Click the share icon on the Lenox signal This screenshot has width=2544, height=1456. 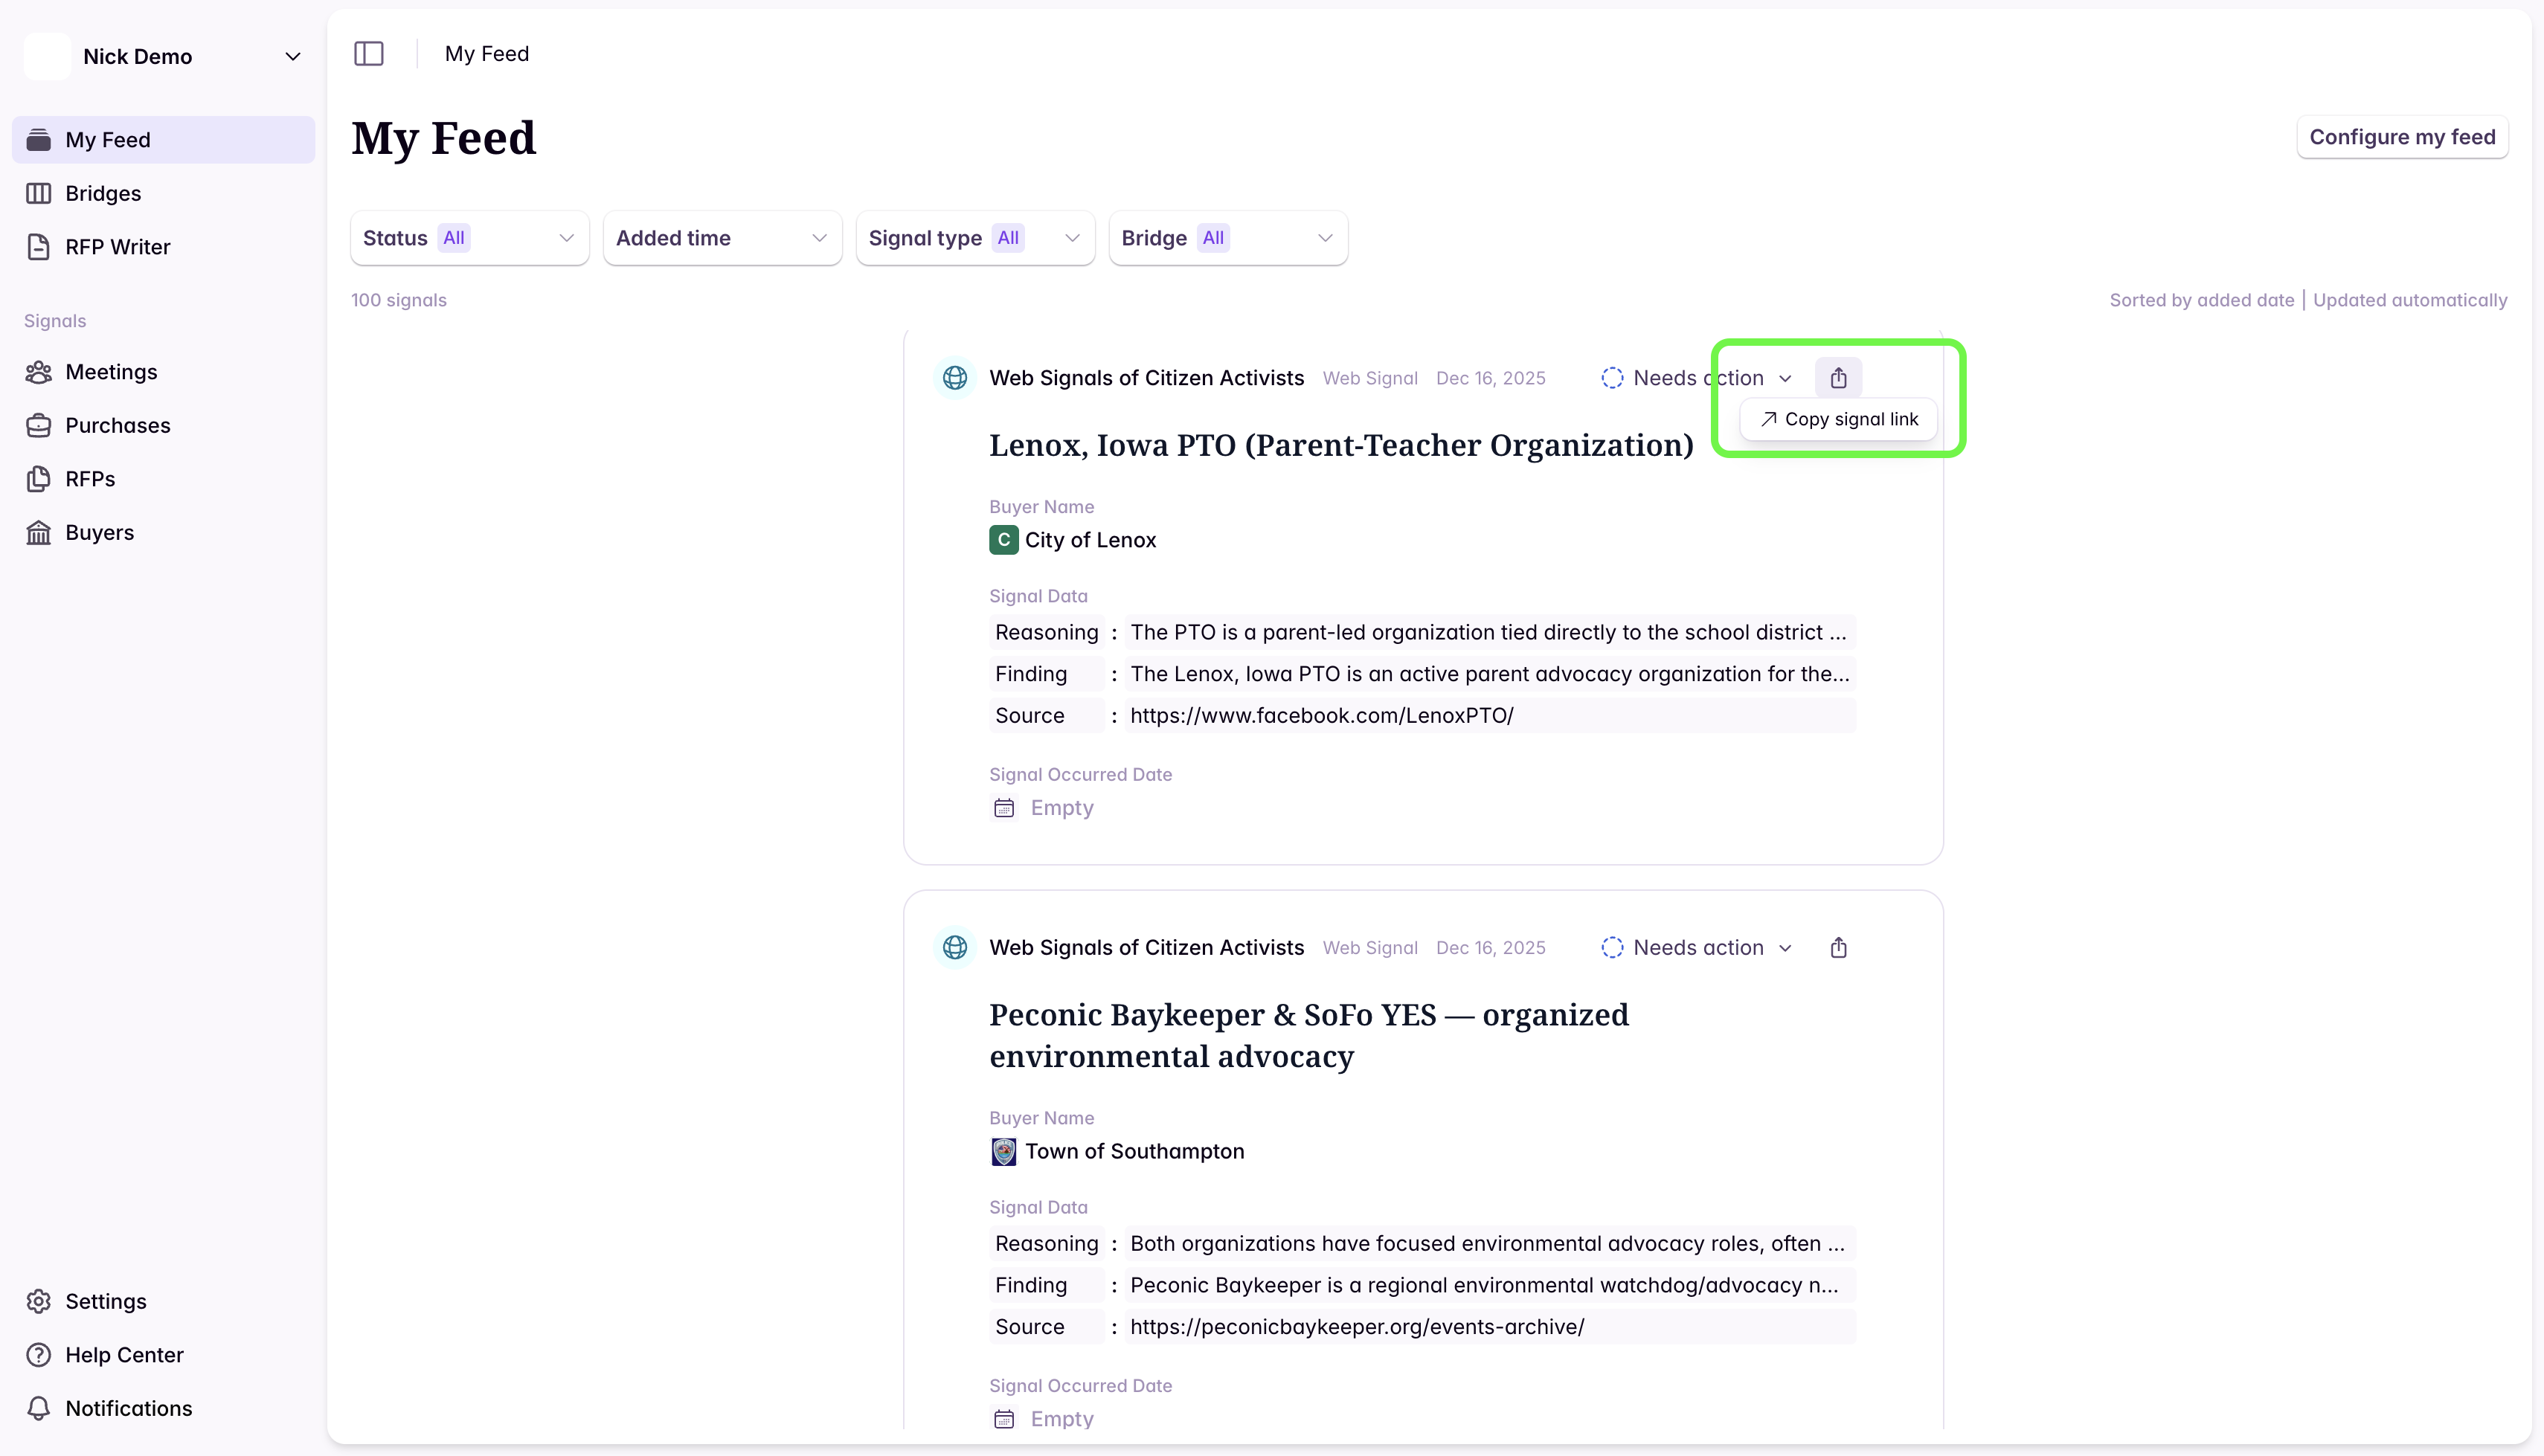coord(1839,377)
